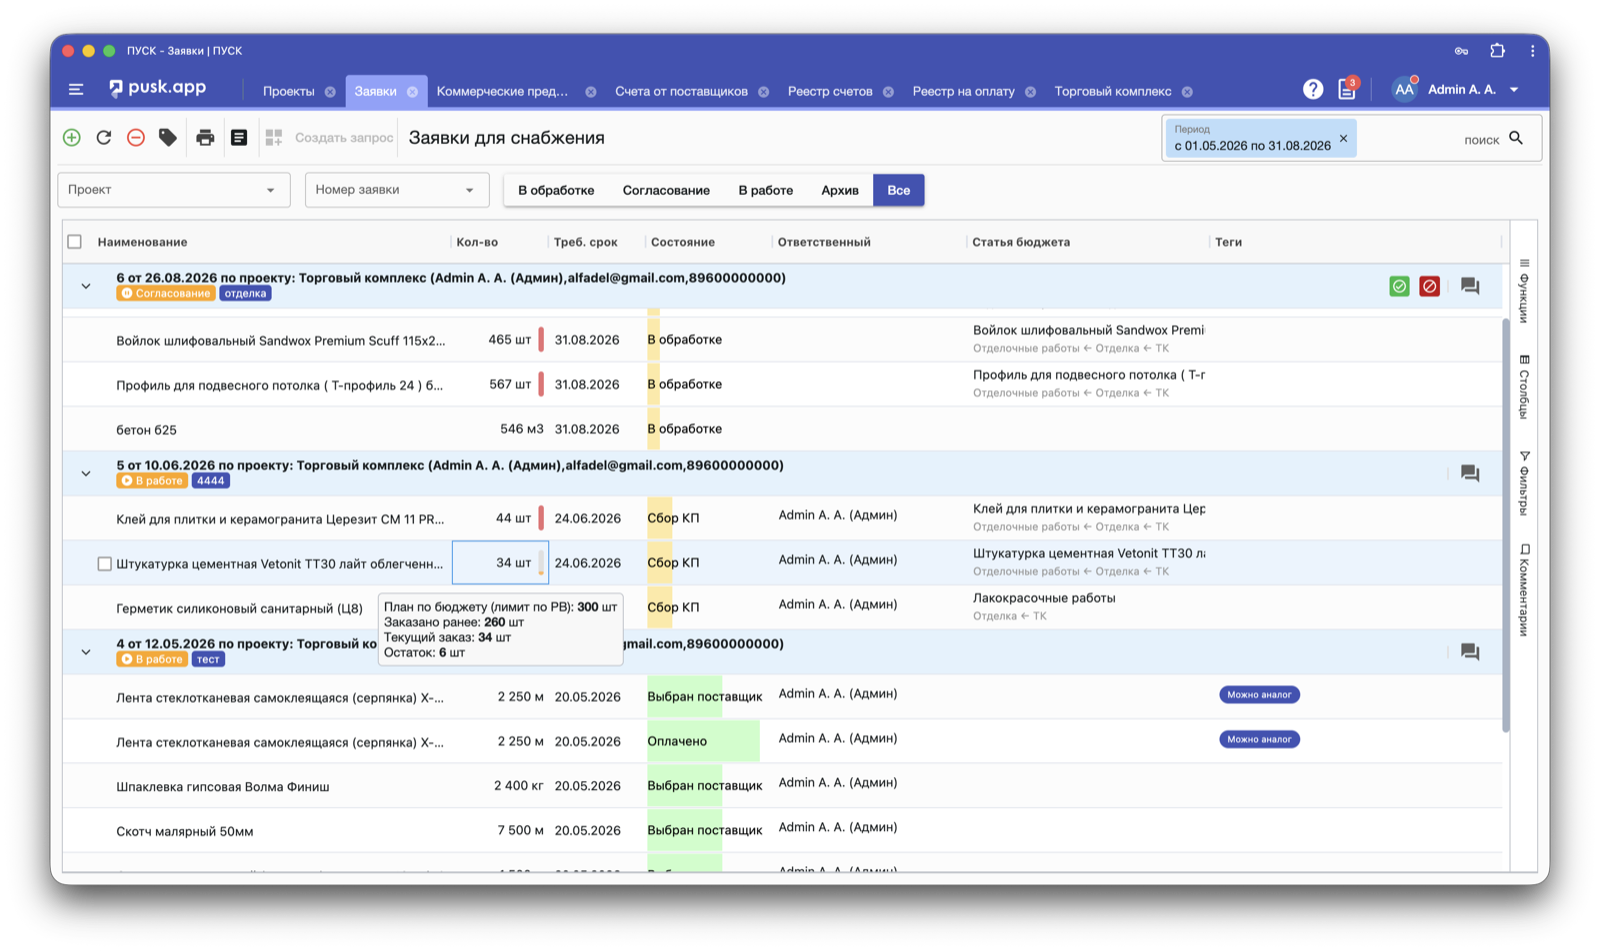Open notifications icon with red badge

point(1347,89)
